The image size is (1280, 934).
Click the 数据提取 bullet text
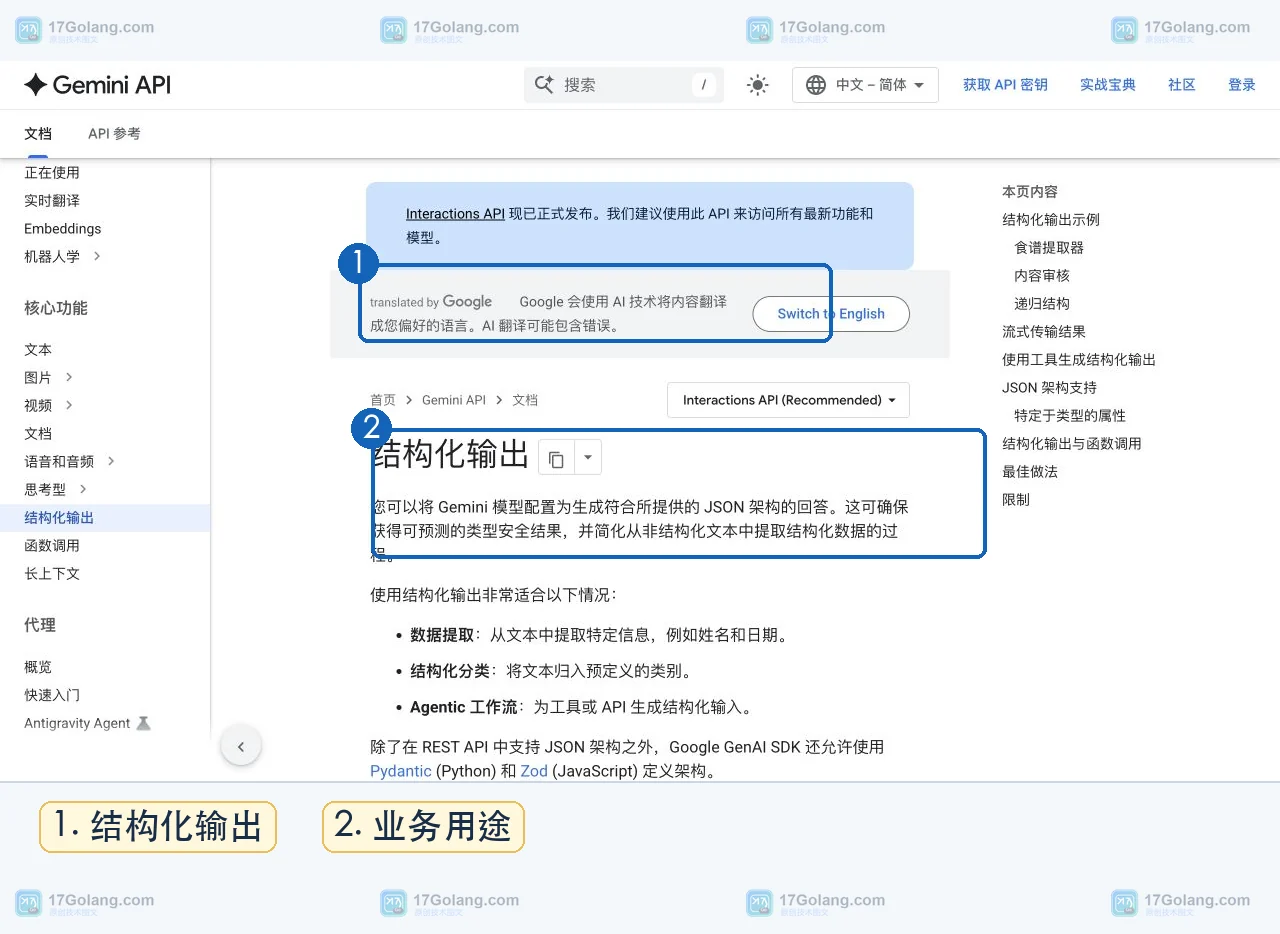tap(442, 635)
